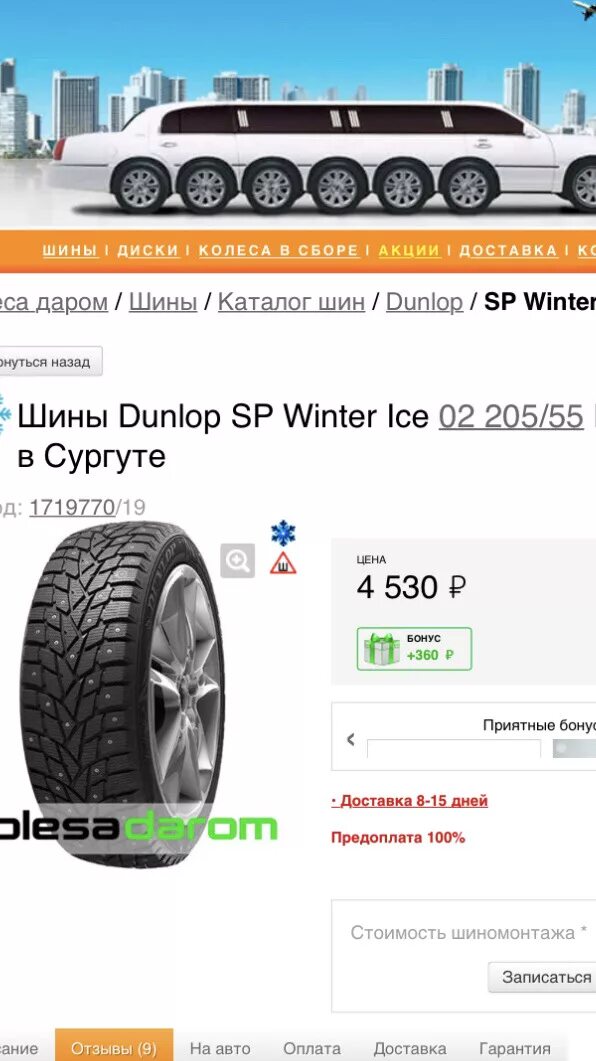The height and width of the screenshot is (1061, 596).
Task: Click the magnifier zoom icon on tire image
Action: (x=237, y=560)
